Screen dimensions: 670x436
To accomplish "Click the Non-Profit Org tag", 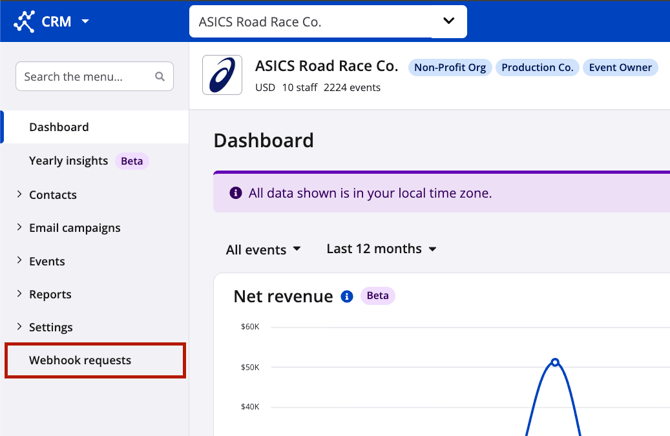I will pyautogui.click(x=450, y=68).
